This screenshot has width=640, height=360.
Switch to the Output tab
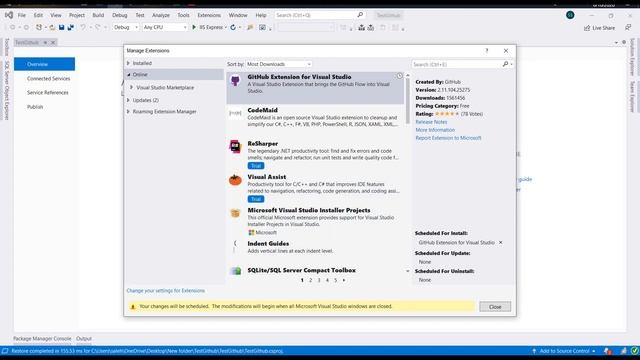84,339
